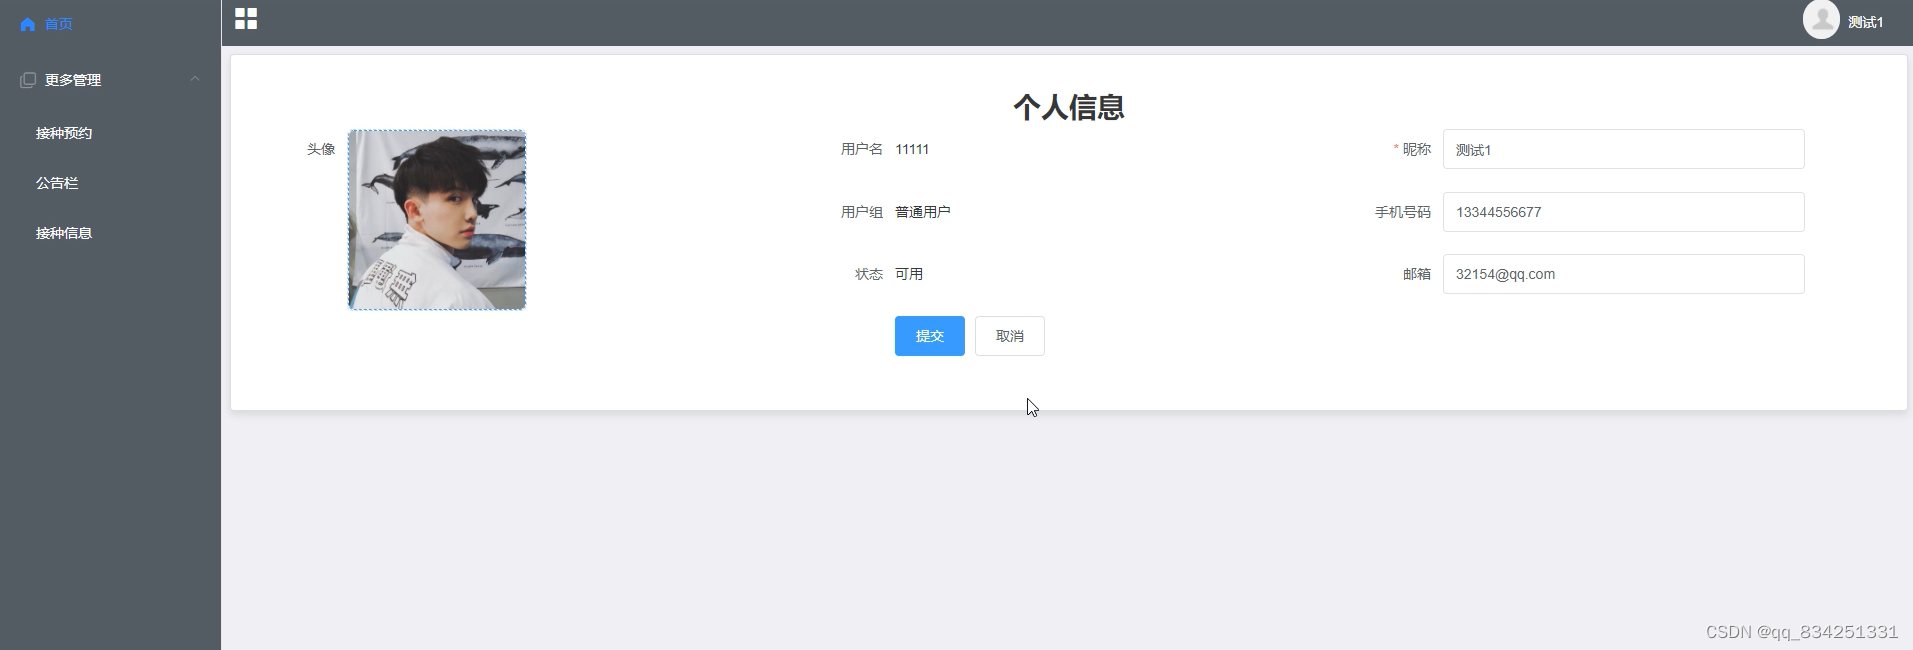Click the 邮箱 field label
Viewport: 1913px width, 650px height.
point(1416,274)
